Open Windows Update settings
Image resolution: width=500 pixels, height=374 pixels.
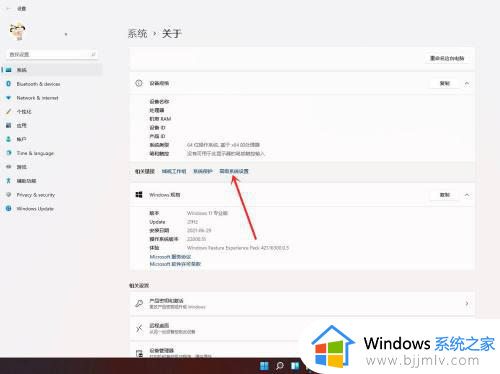click(52, 209)
